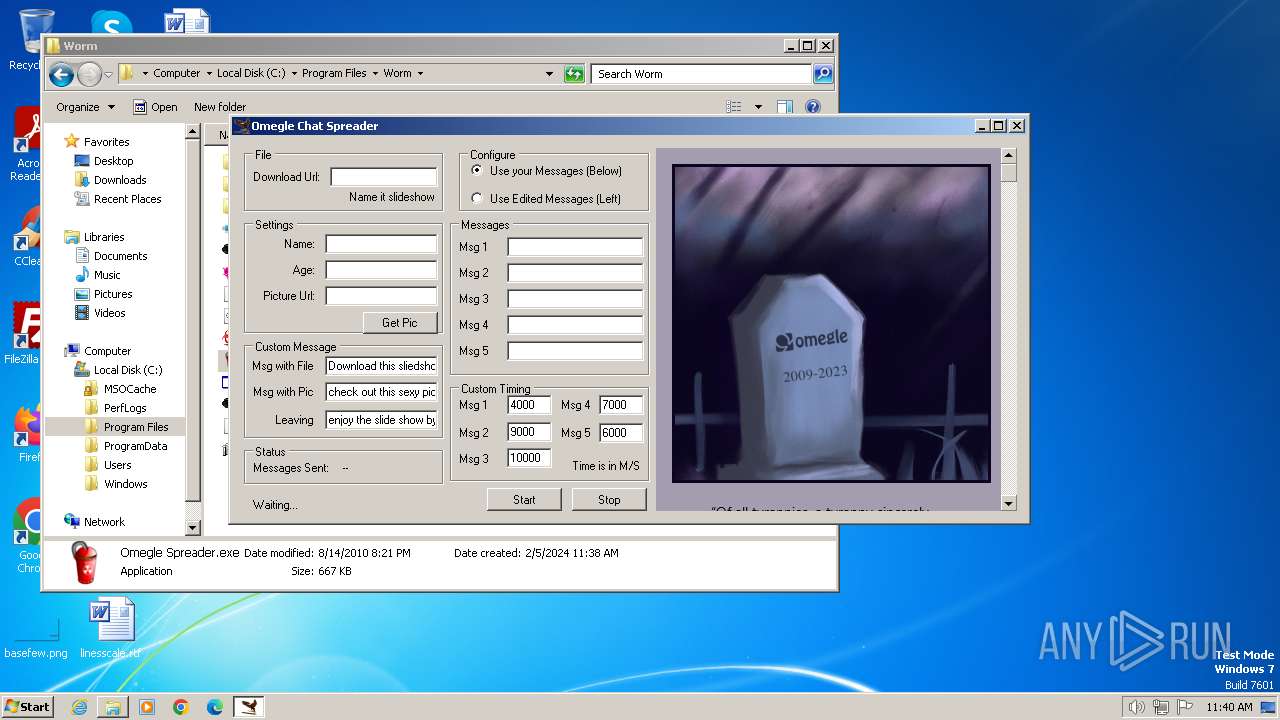Open address bar history dropdown

(x=549, y=73)
